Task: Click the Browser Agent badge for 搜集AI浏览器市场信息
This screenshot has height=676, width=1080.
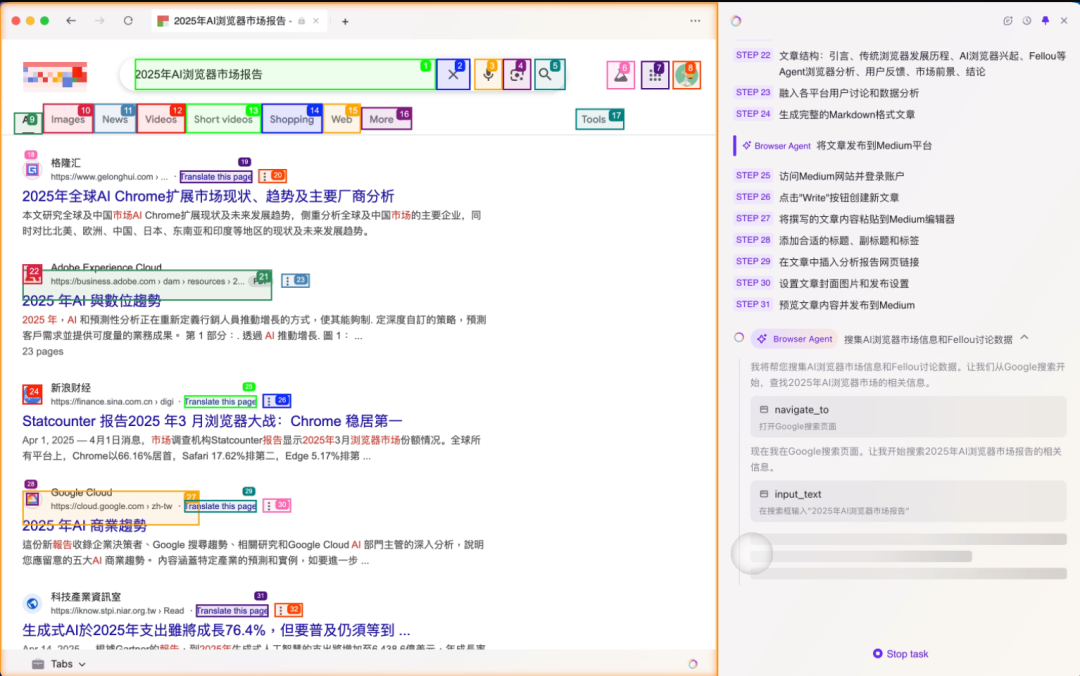Action: pyautogui.click(x=794, y=339)
